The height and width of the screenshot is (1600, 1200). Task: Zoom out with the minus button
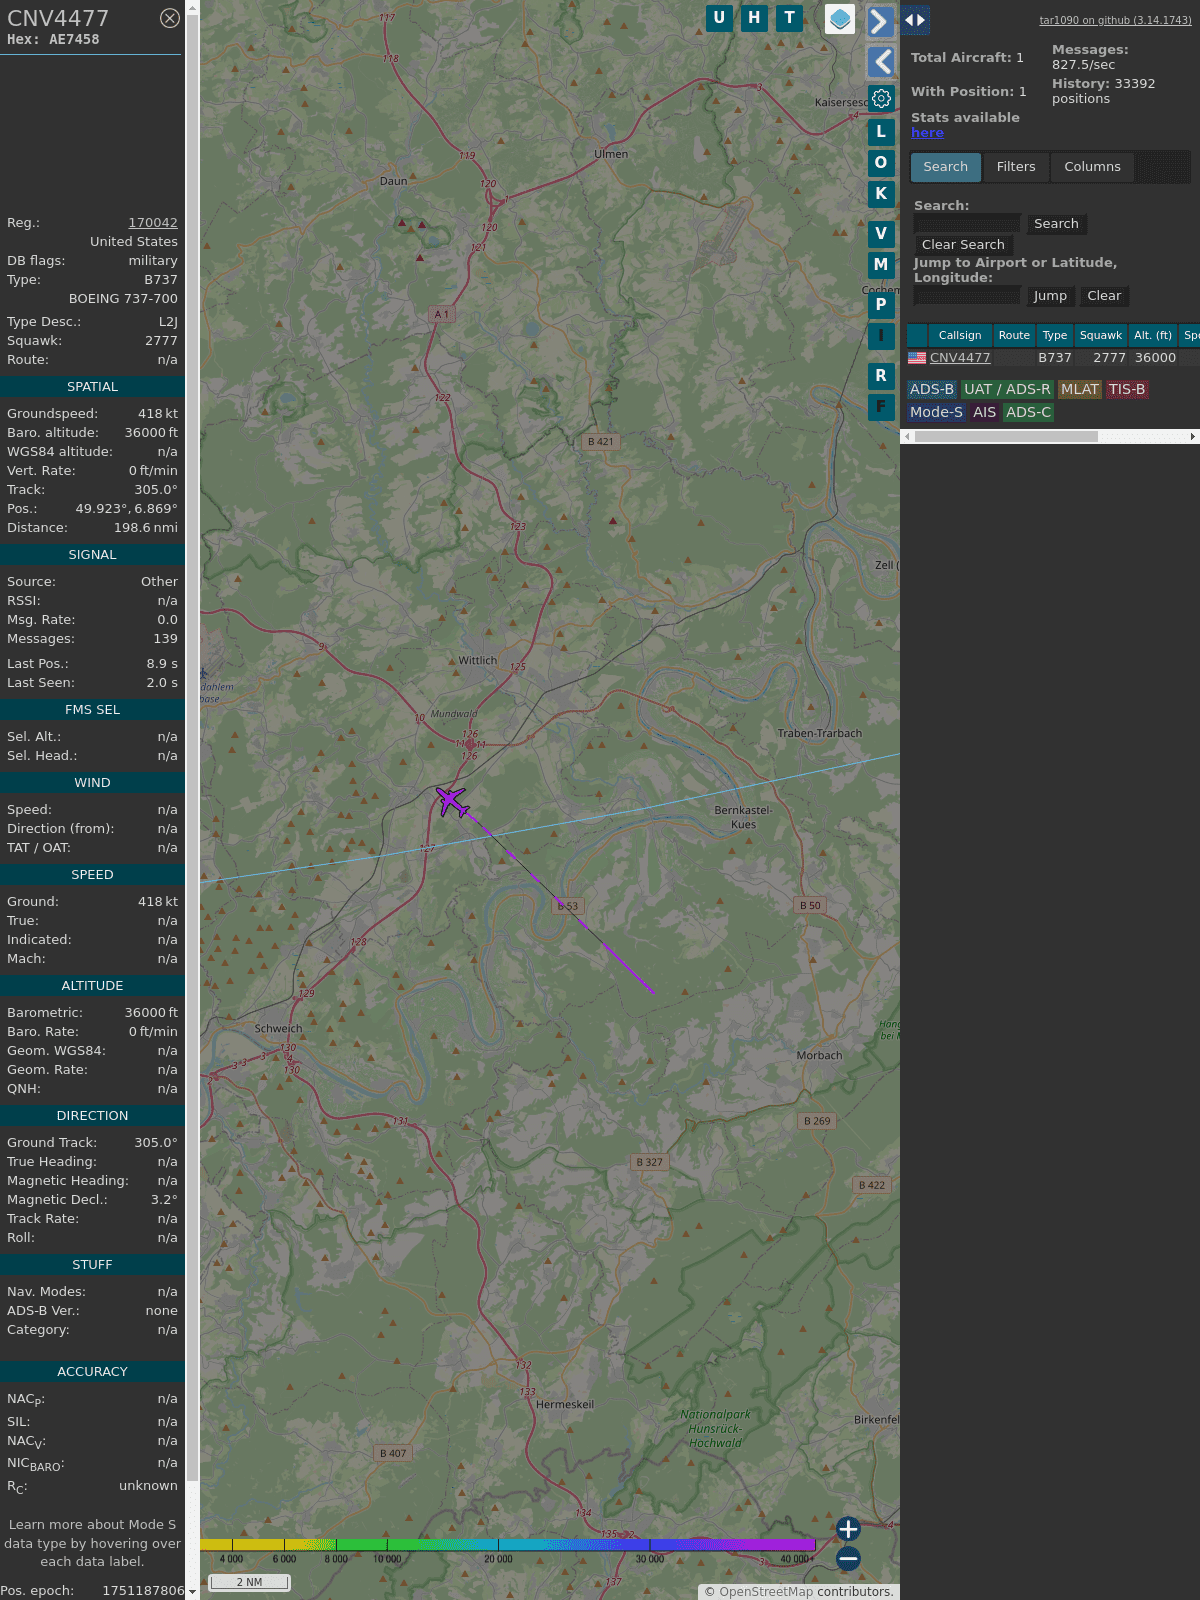click(848, 1558)
